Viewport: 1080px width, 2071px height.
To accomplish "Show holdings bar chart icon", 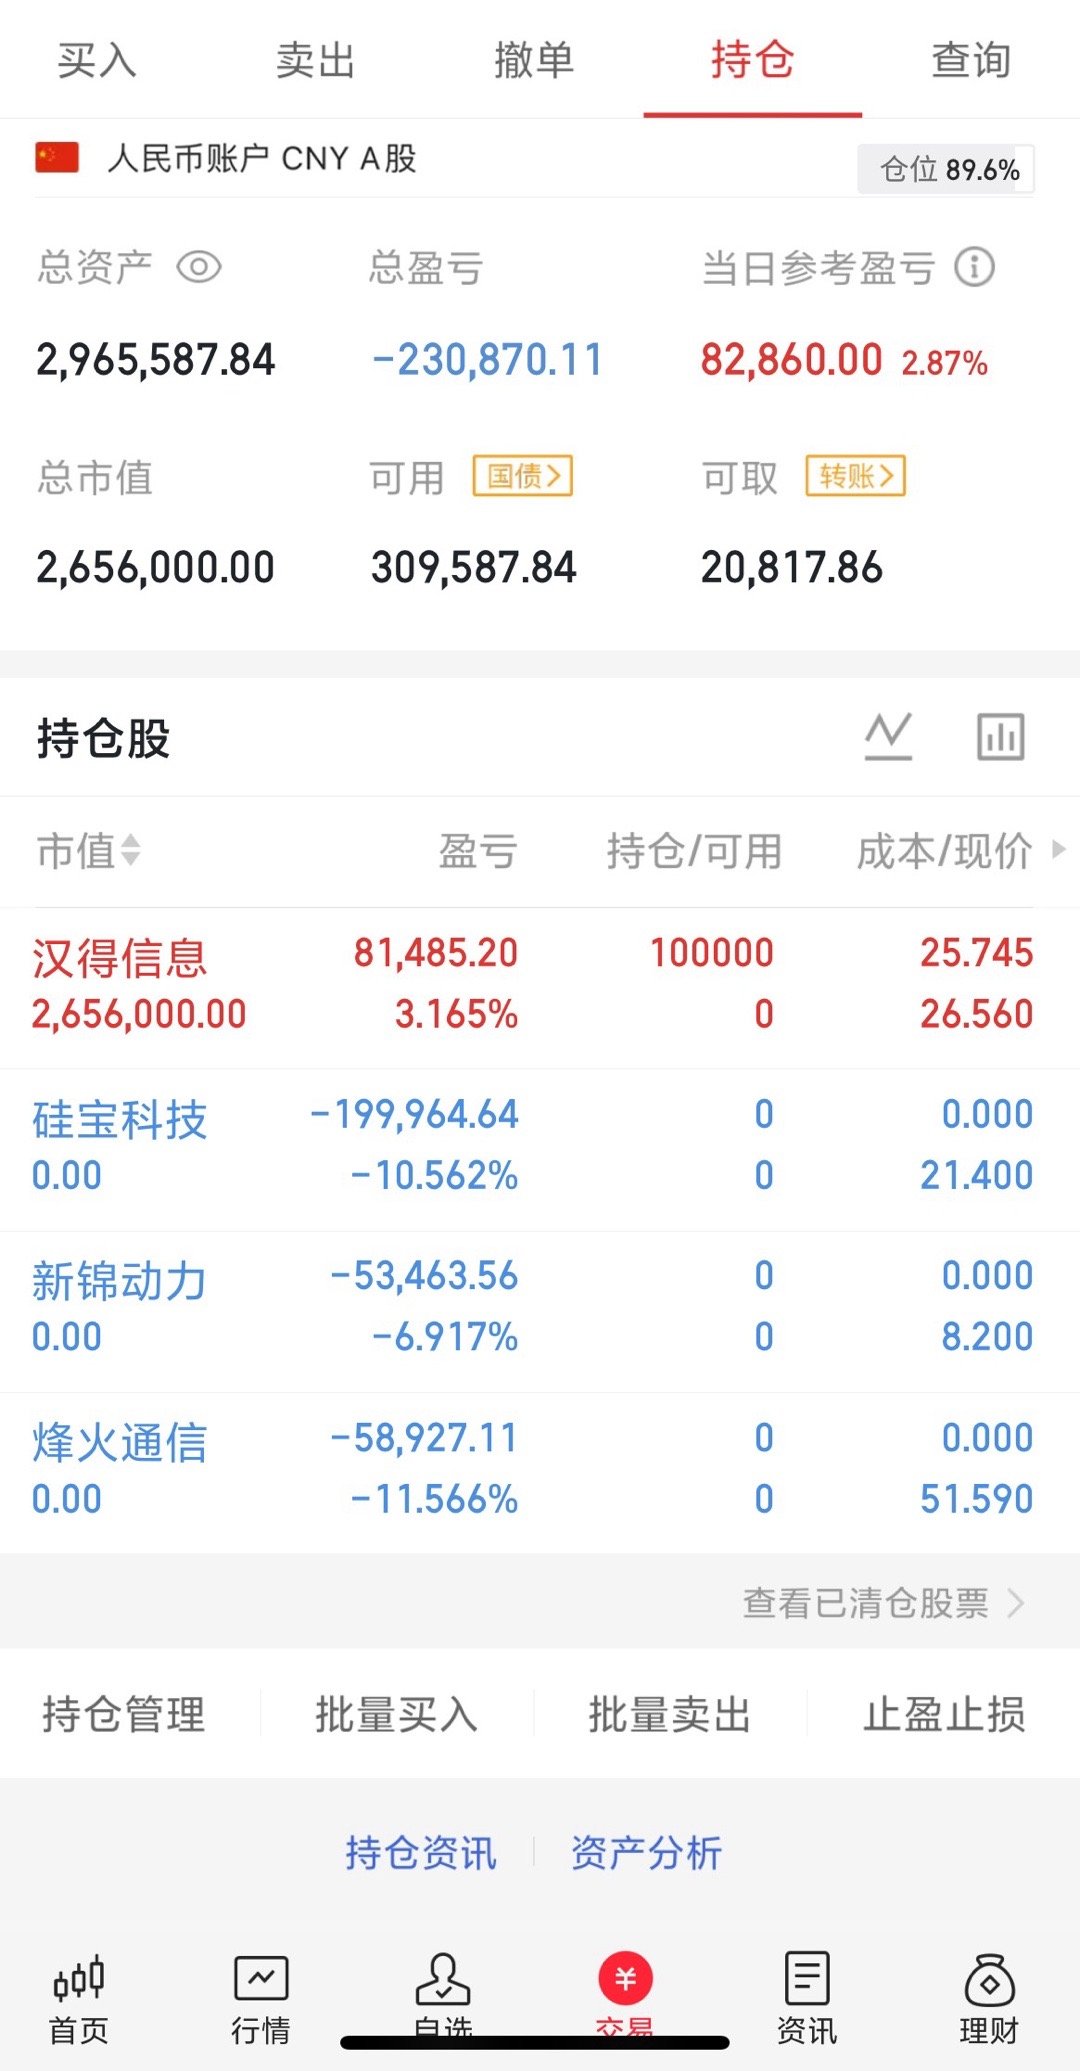I will 1001,736.
